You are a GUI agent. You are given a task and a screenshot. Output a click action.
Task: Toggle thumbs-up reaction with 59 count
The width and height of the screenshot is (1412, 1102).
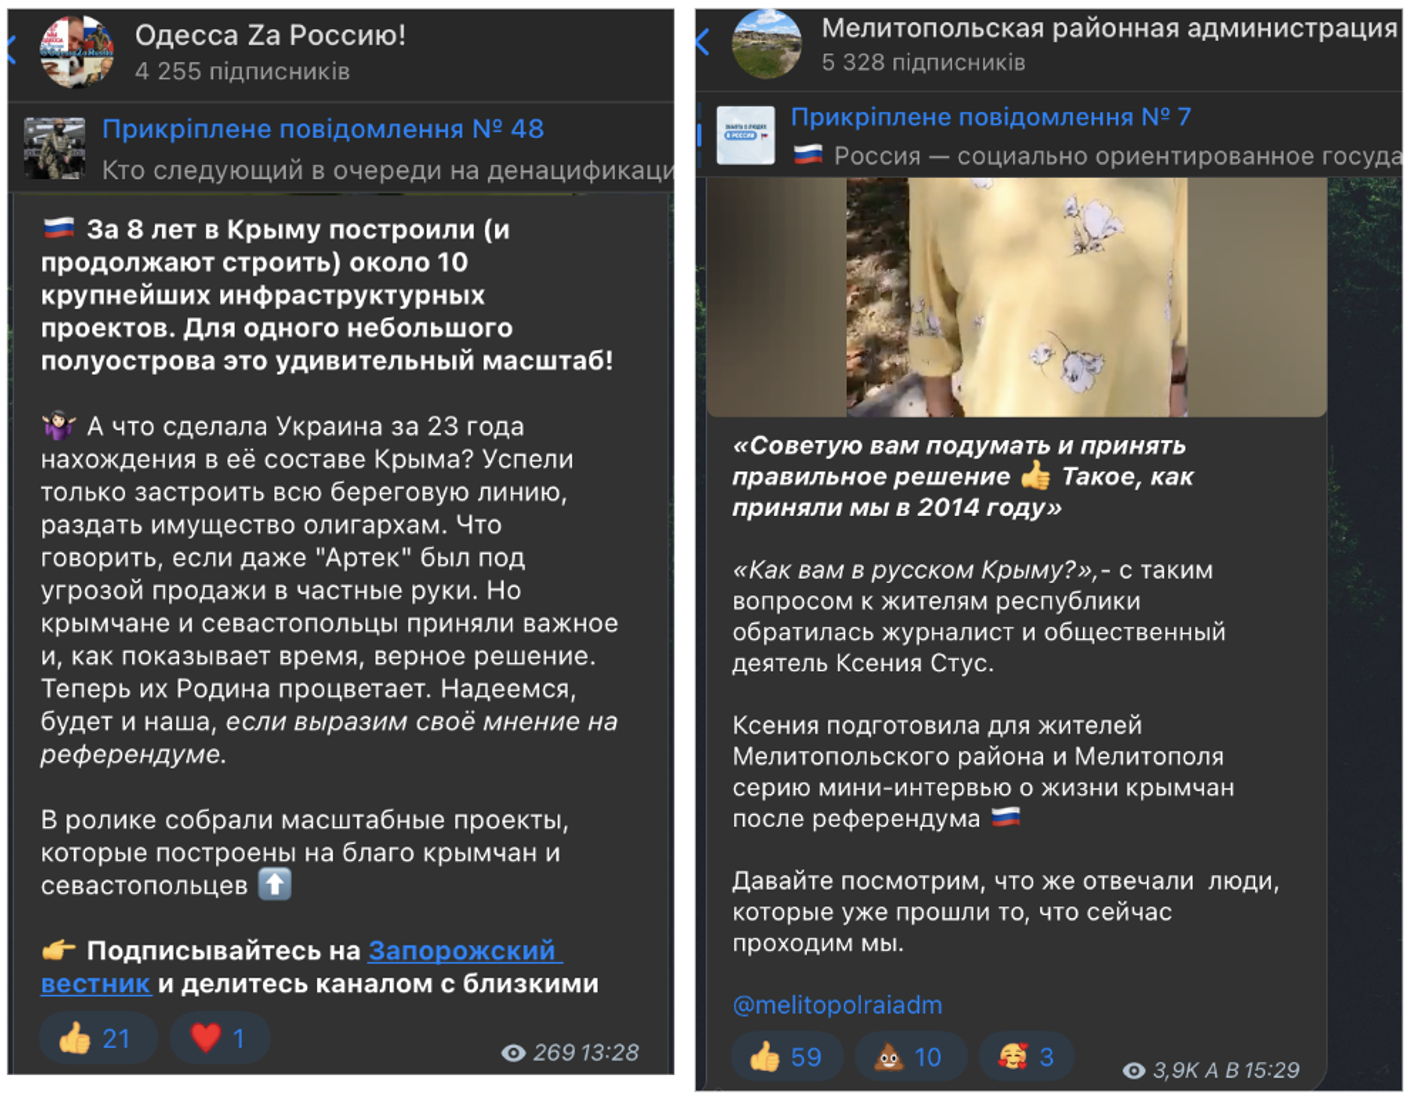(787, 1057)
